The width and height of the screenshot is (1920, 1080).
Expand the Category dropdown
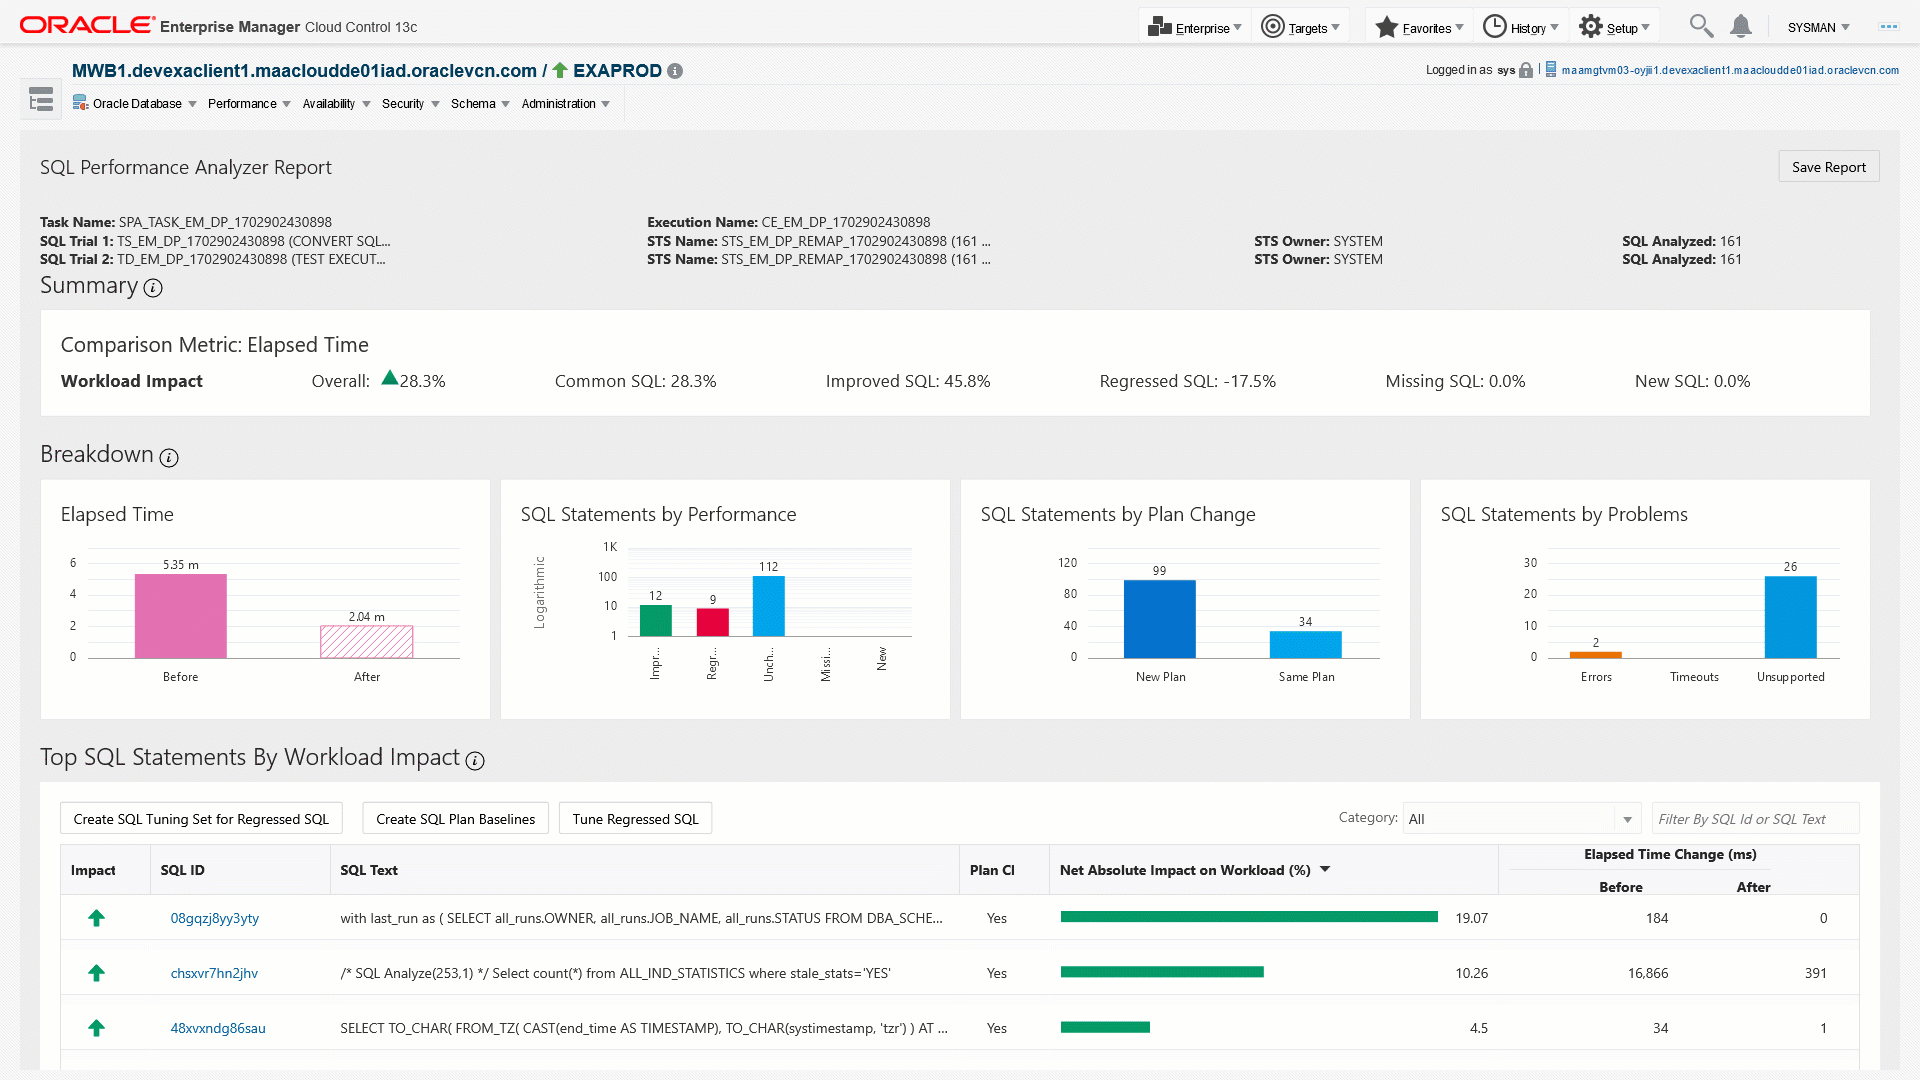(1627, 819)
